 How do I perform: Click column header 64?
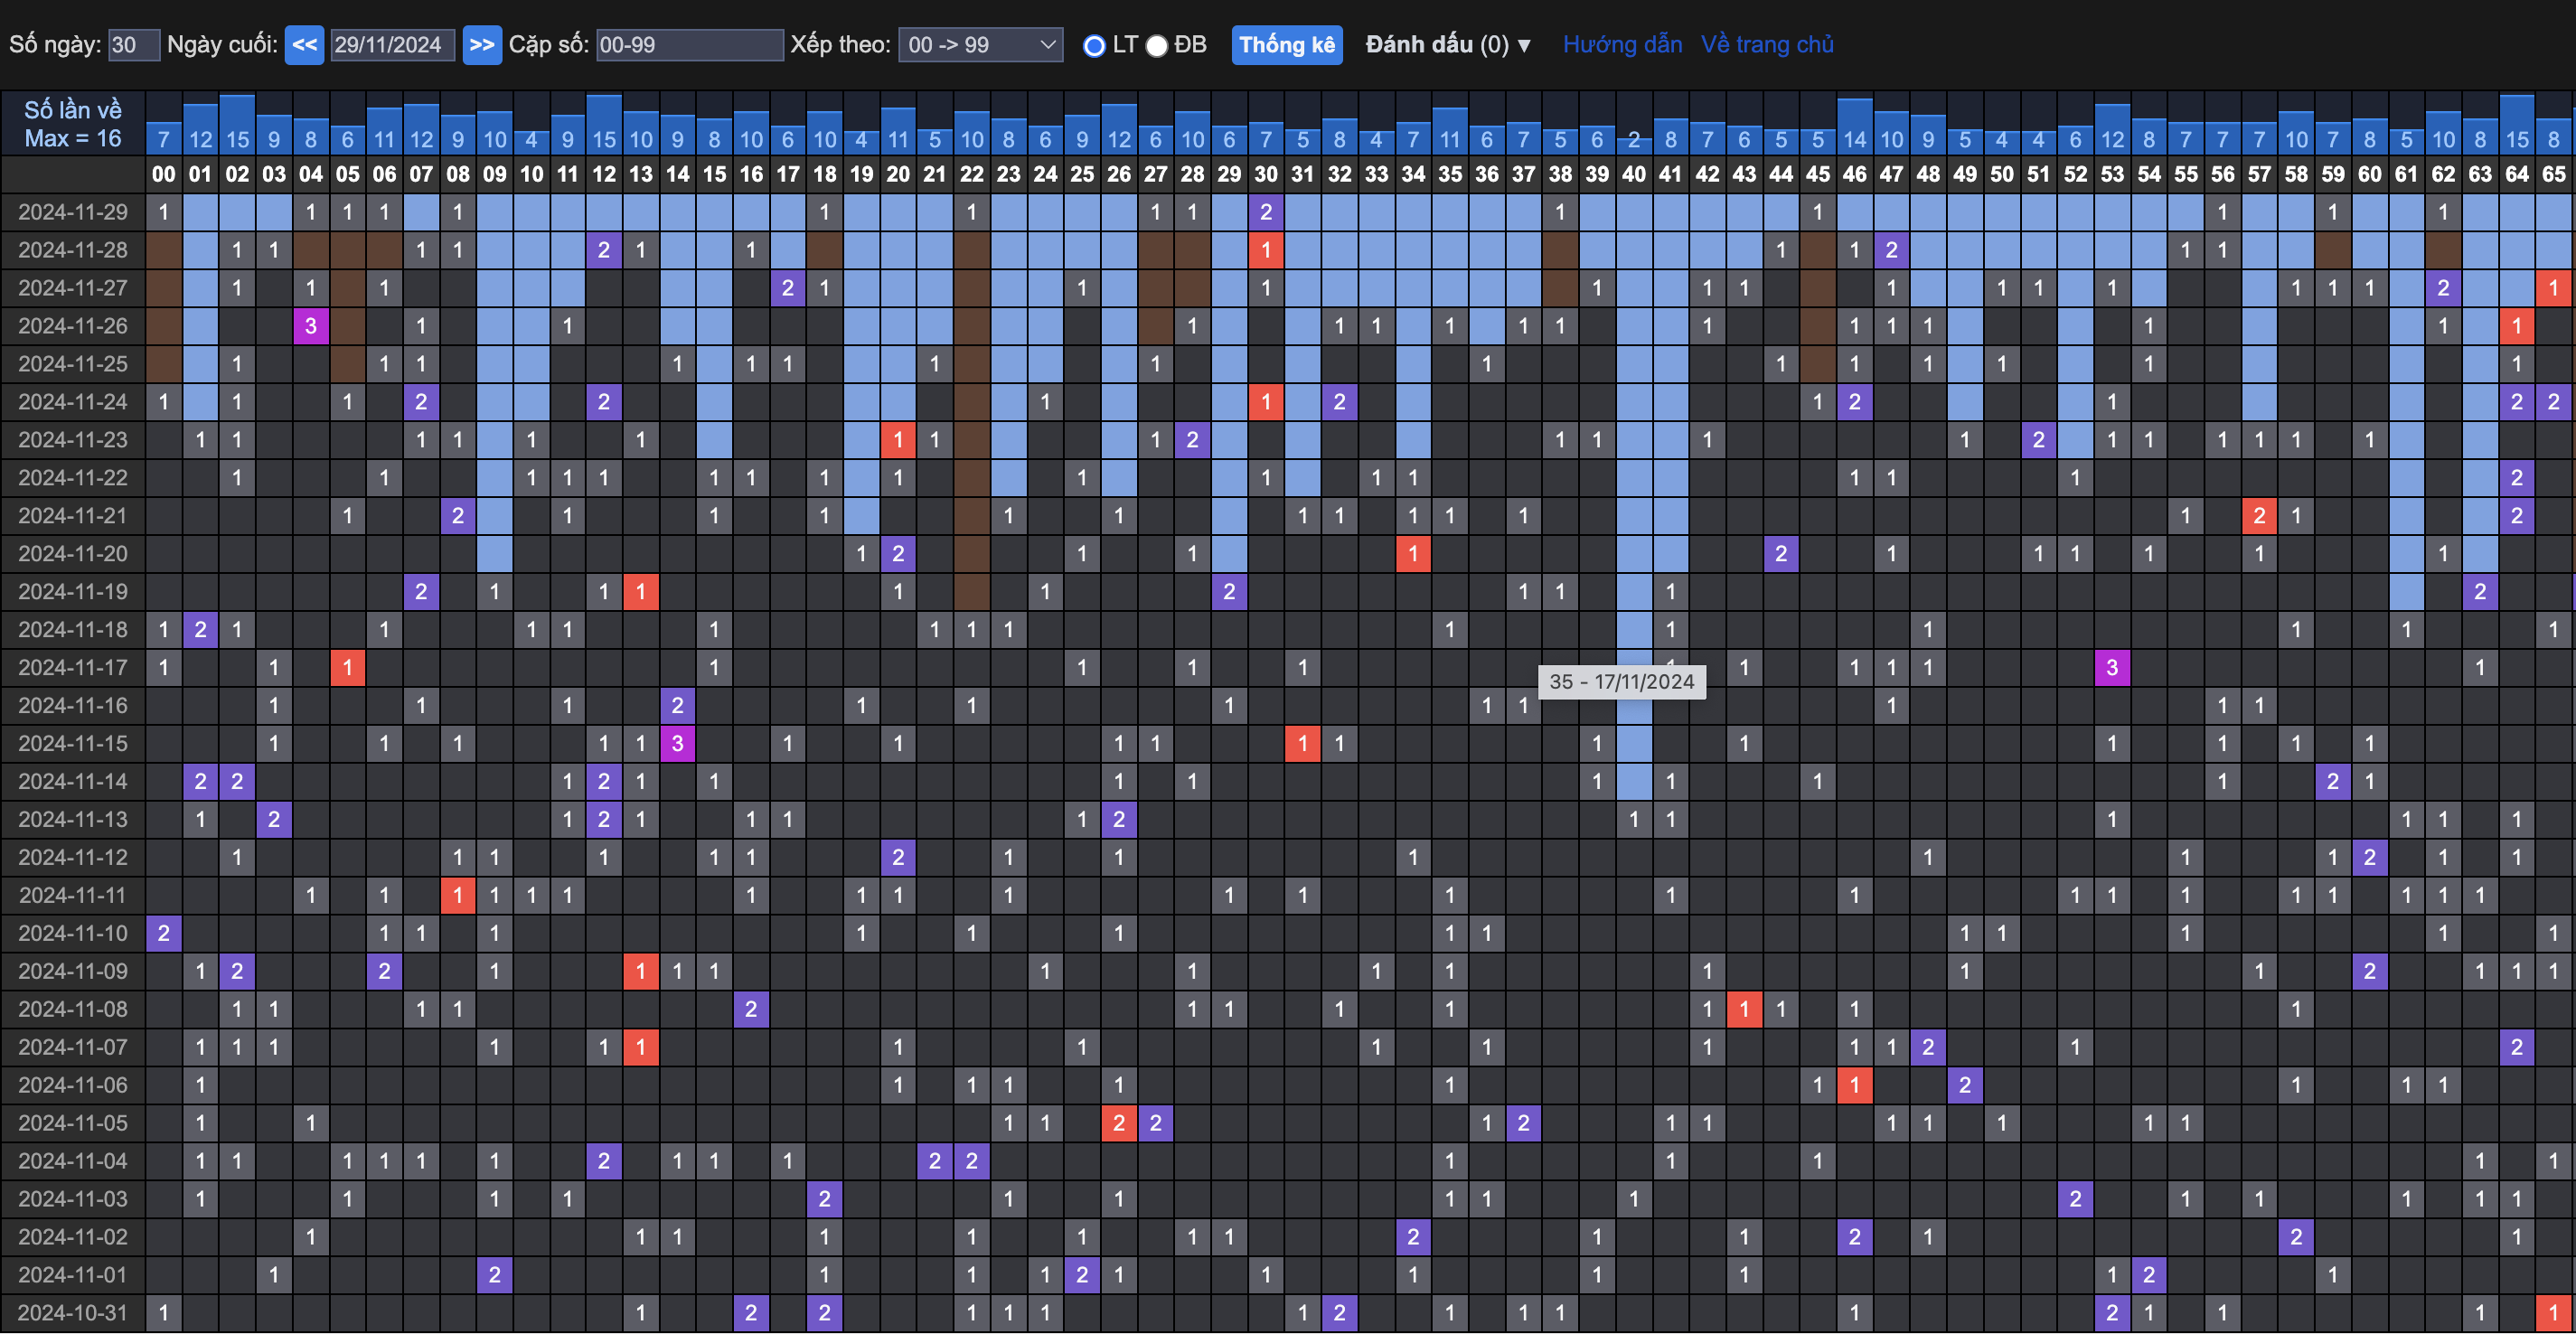tap(2517, 174)
